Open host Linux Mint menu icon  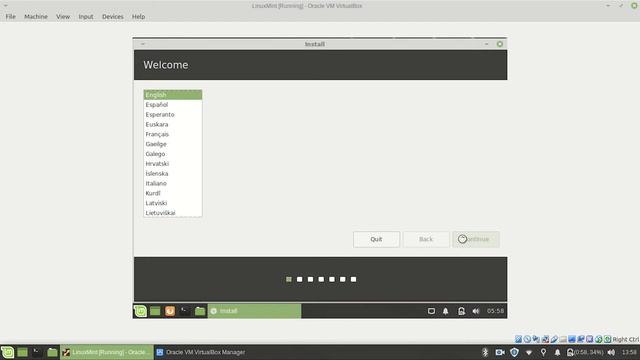(7, 352)
